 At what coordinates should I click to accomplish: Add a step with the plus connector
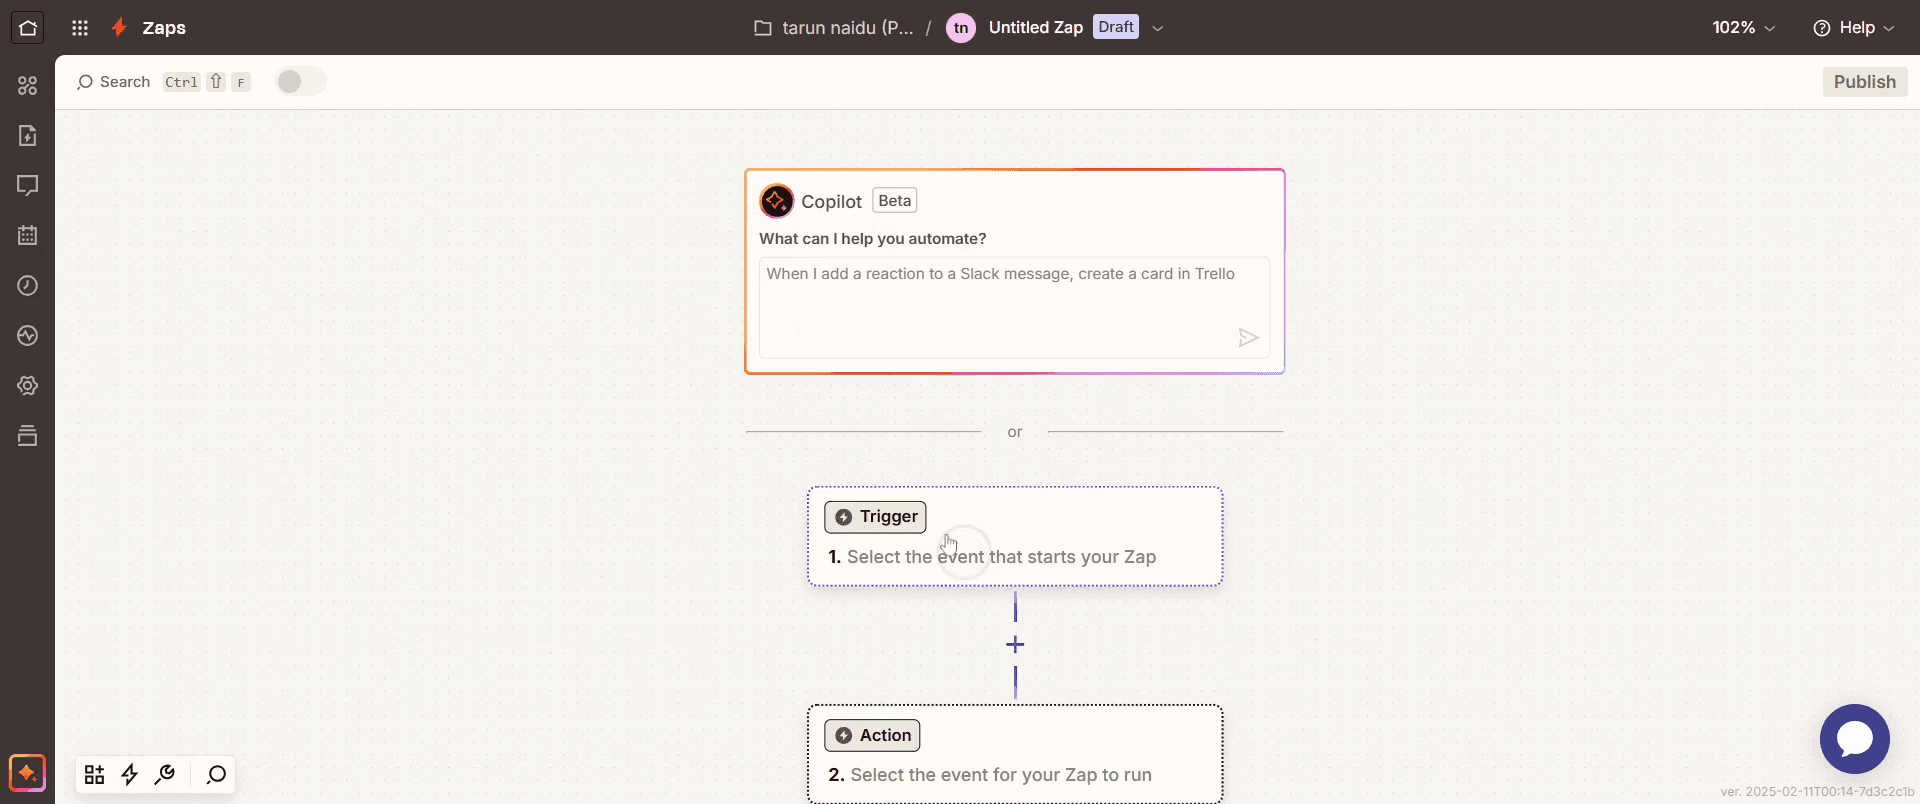[1015, 645]
